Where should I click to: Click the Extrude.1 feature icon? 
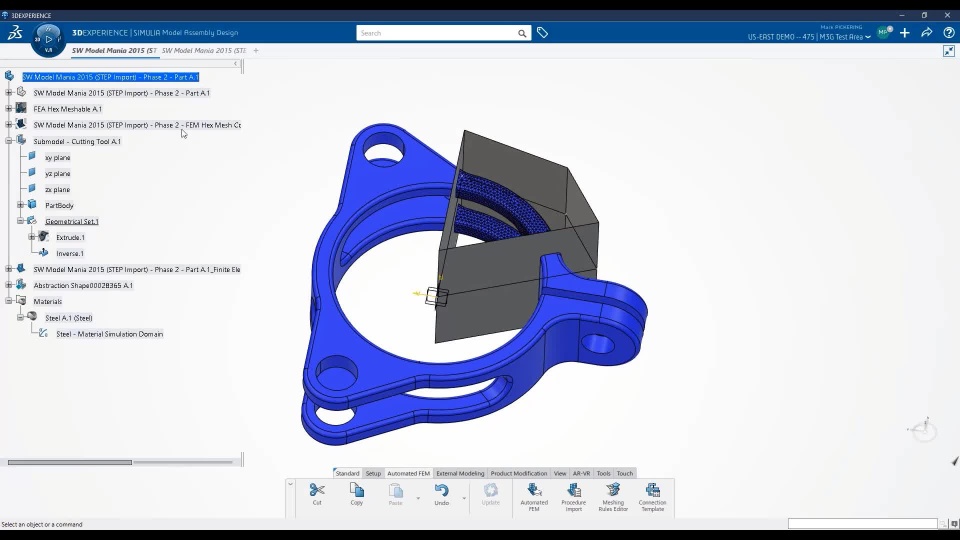point(43,237)
